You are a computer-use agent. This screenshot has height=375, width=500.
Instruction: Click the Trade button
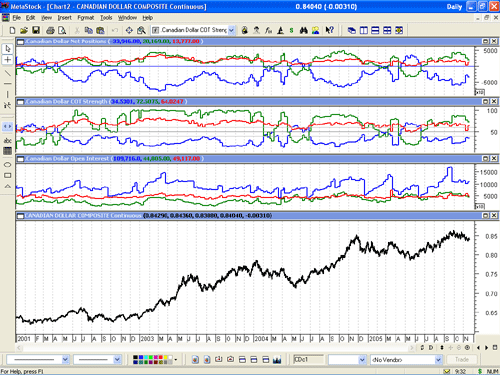tap(462, 359)
